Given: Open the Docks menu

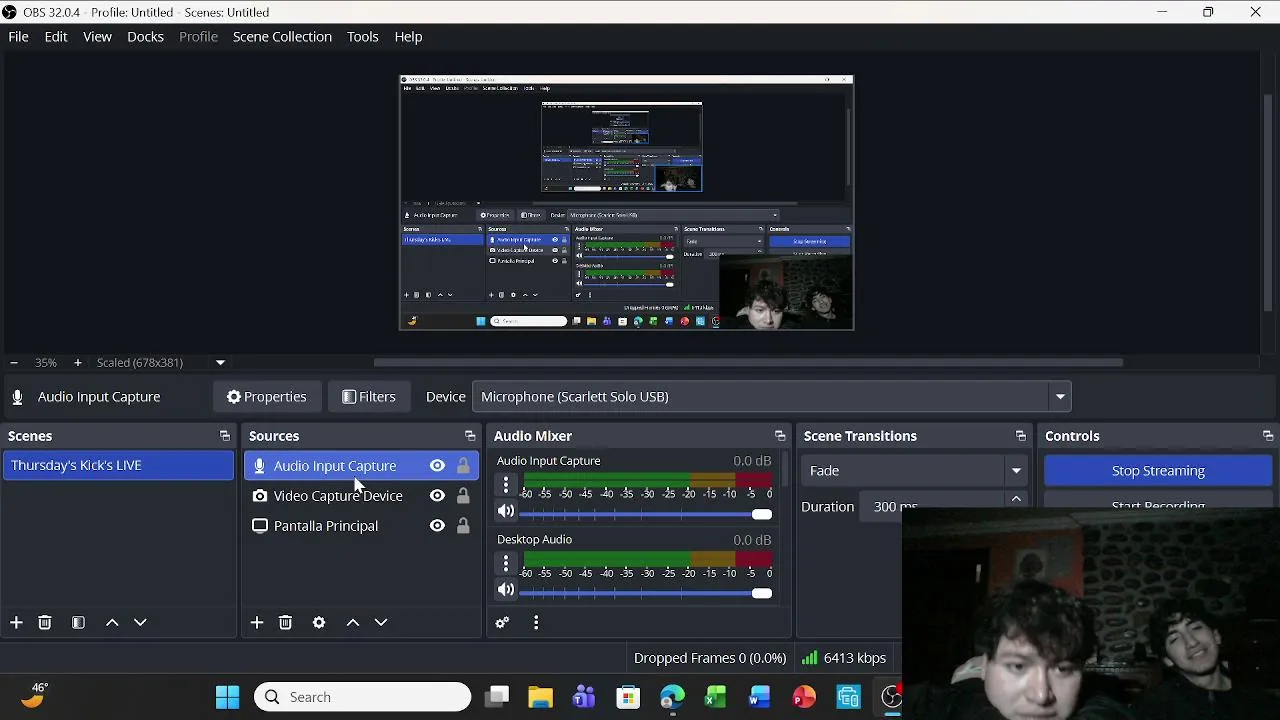Looking at the screenshot, I should click(x=145, y=37).
